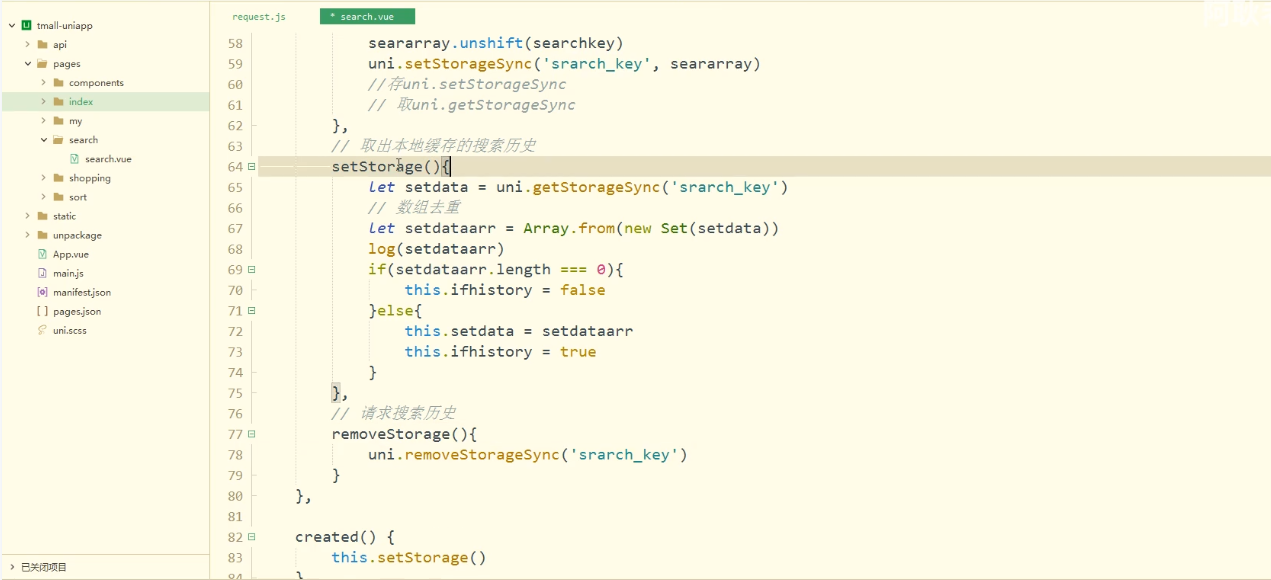This screenshot has width=1271, height=580.
Task: Click the shopping folder icon
Action: click(x=58, y=177)
